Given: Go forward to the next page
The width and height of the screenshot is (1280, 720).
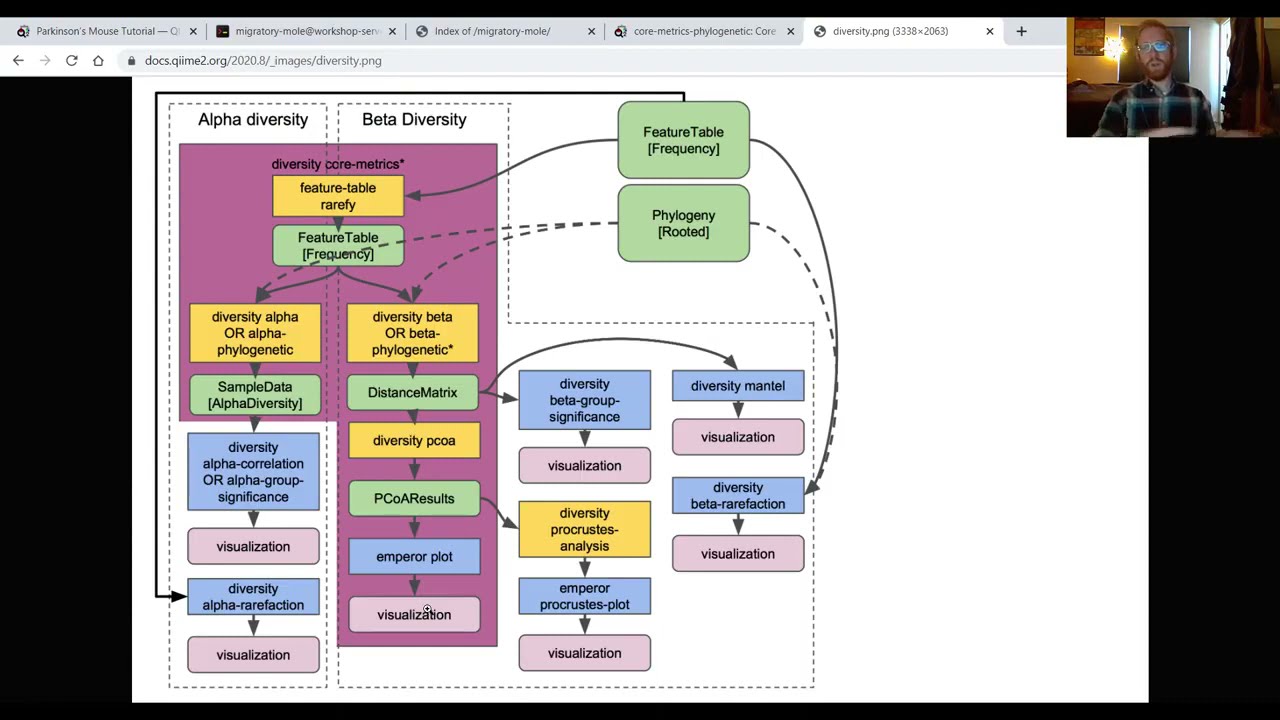Looking at the screenshot, I should click(45, 61).
